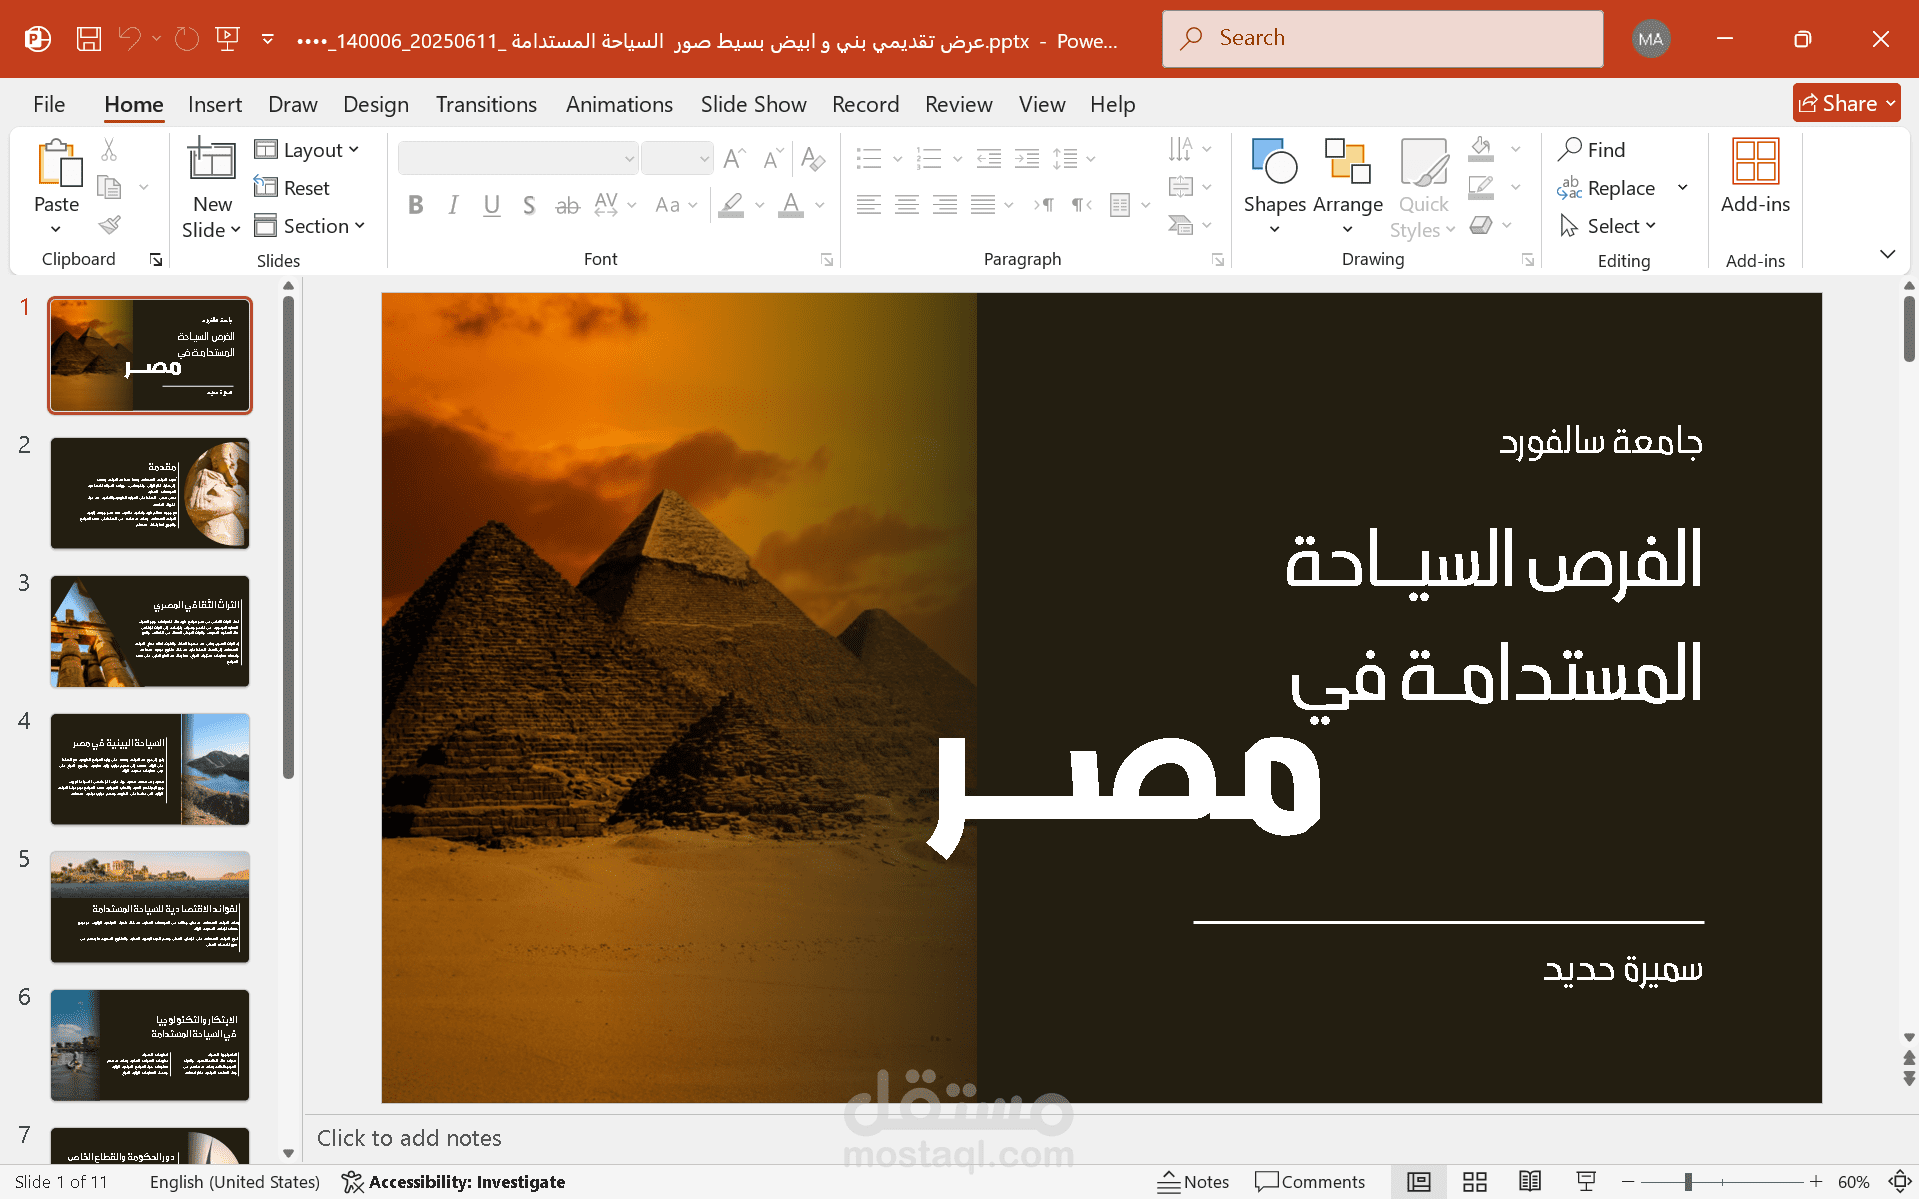This screenshot has width=1919, height=1199.
Task: Open Replace options arrow
Action: [1683, 188]
